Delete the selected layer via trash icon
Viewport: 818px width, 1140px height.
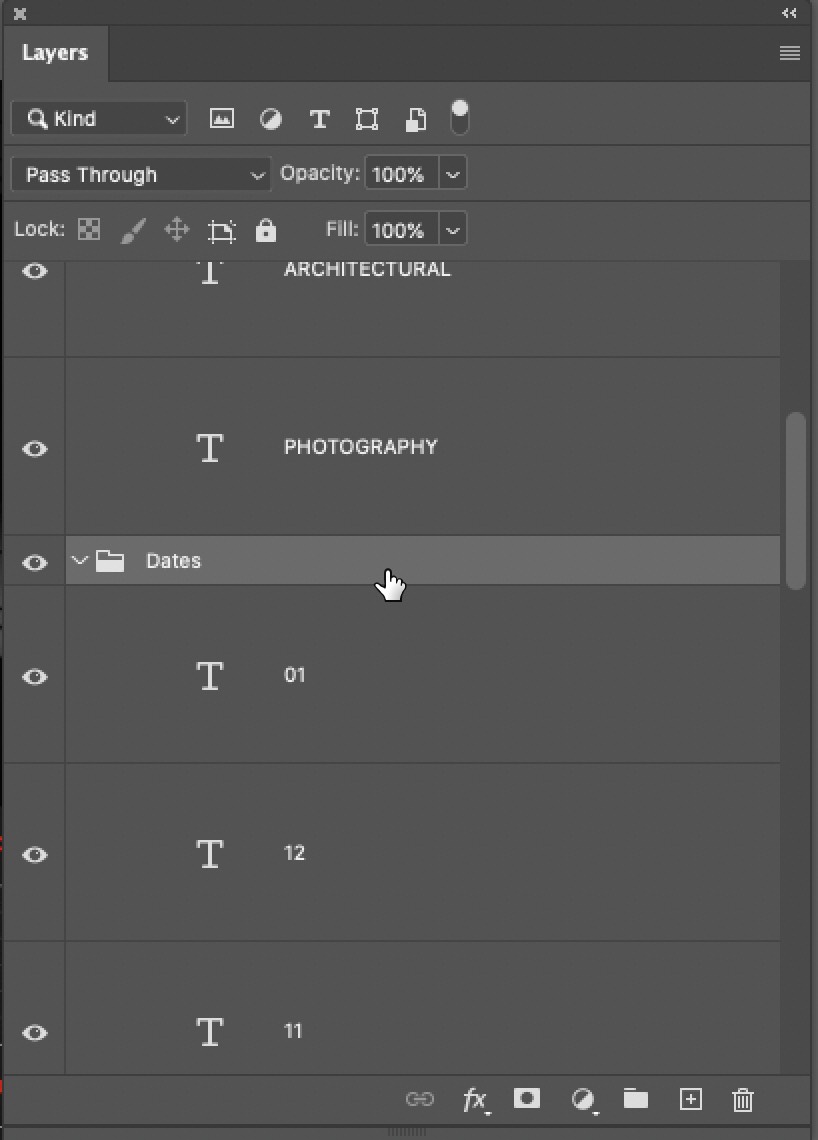(x=742, y=1099)
